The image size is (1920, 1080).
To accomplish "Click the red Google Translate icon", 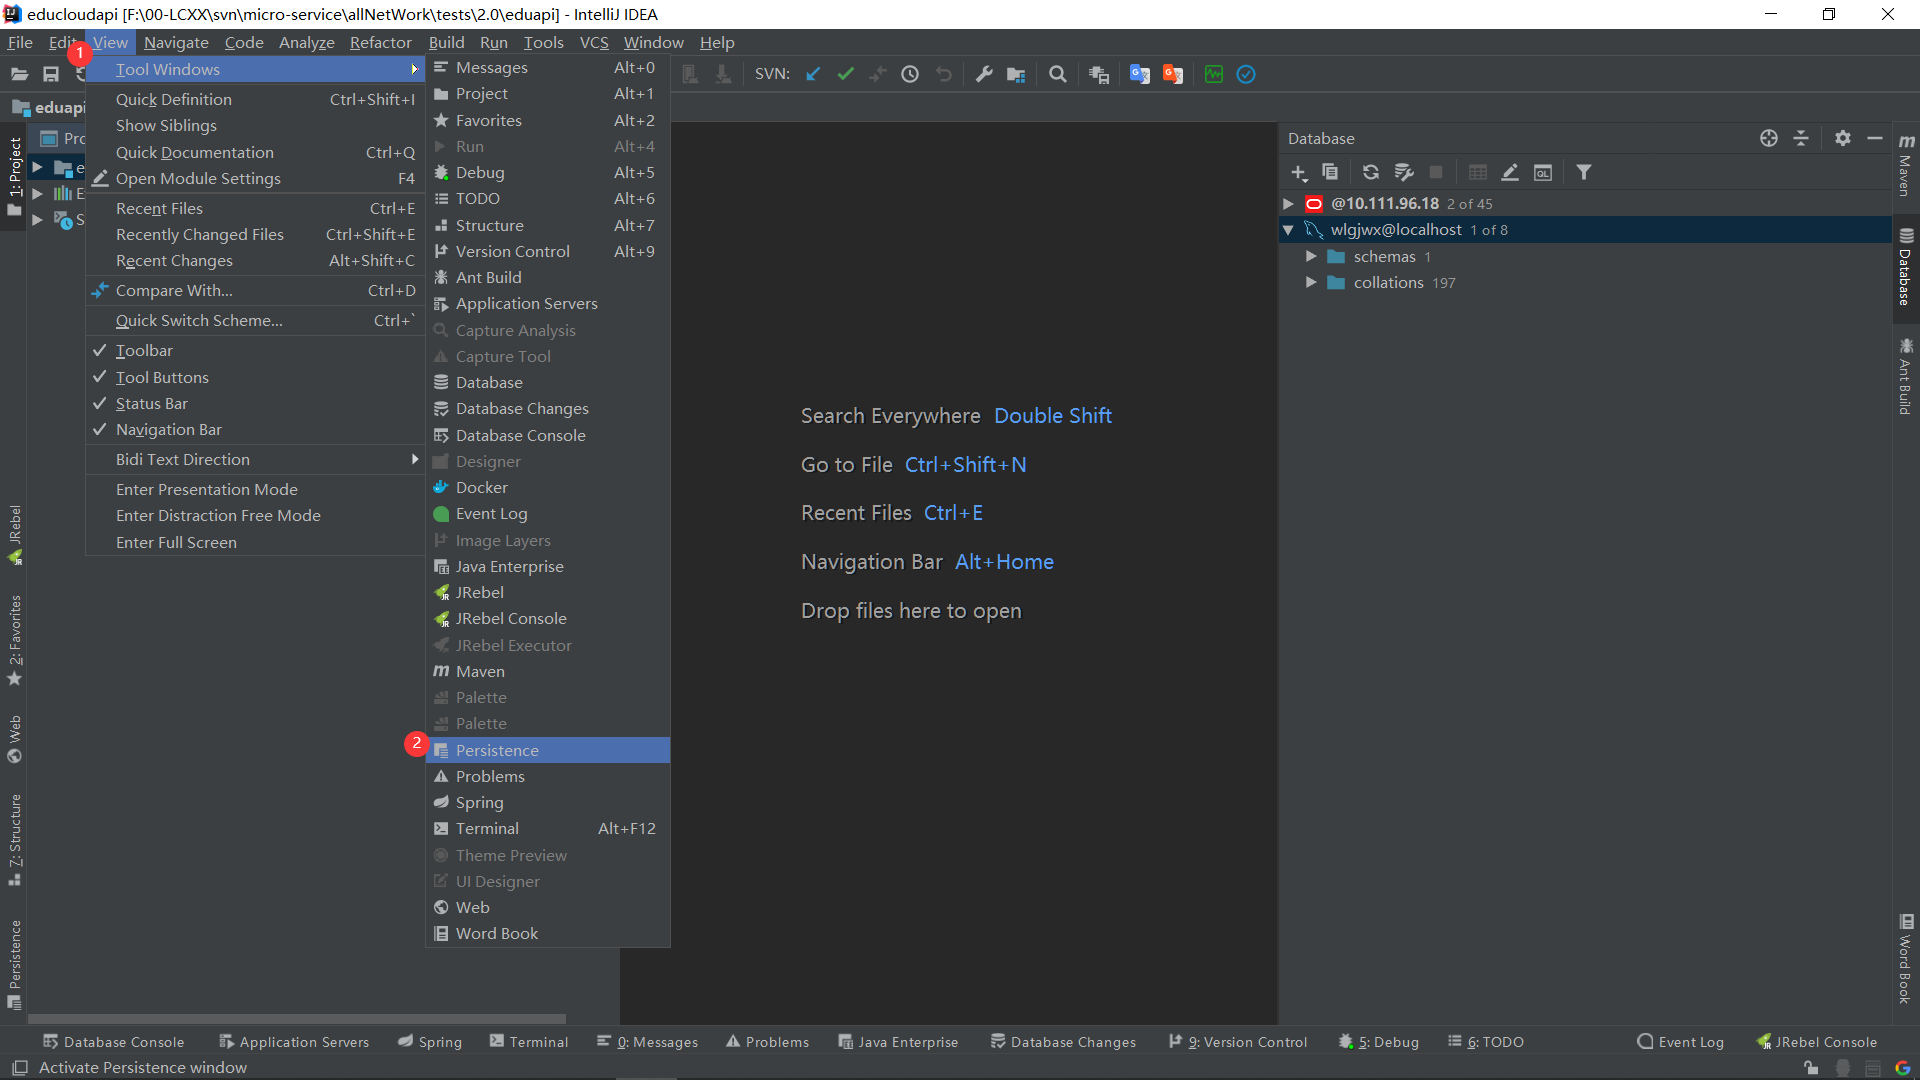I will click(x=1173, y=74).
